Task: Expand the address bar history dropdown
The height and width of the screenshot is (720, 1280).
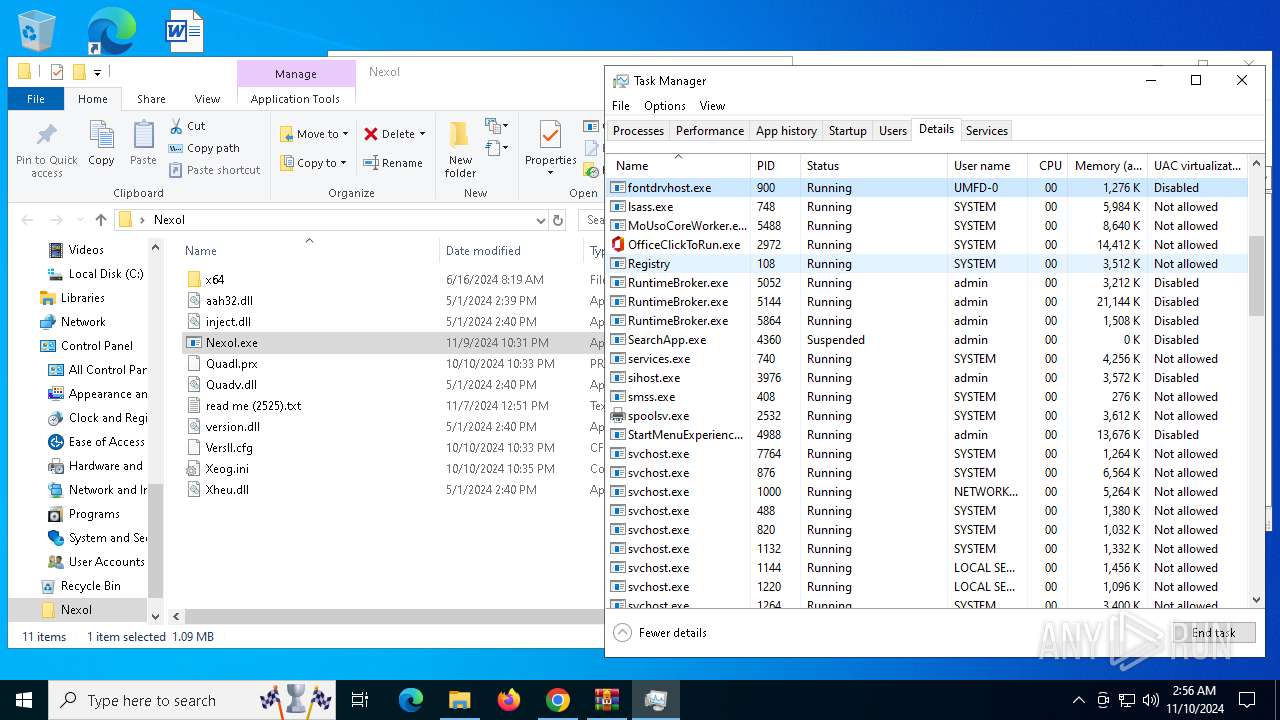Action: [541, 220]
